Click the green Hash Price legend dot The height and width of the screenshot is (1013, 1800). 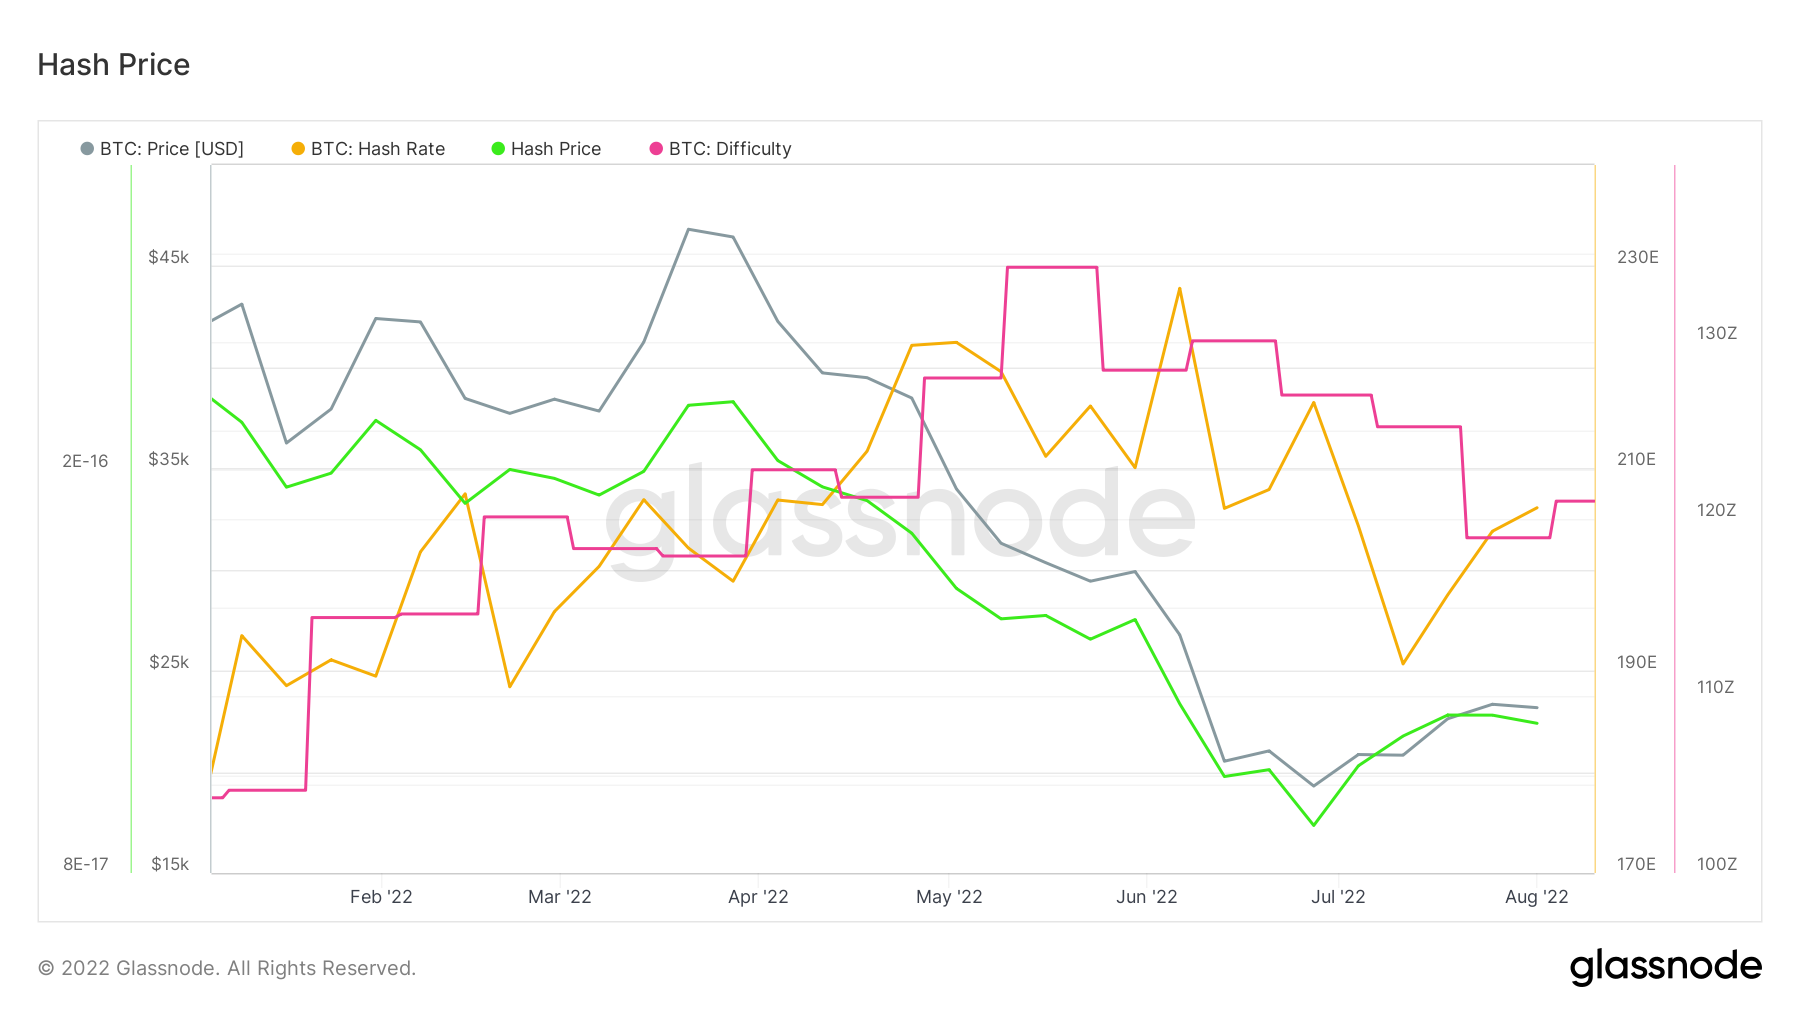coord(498,149)
